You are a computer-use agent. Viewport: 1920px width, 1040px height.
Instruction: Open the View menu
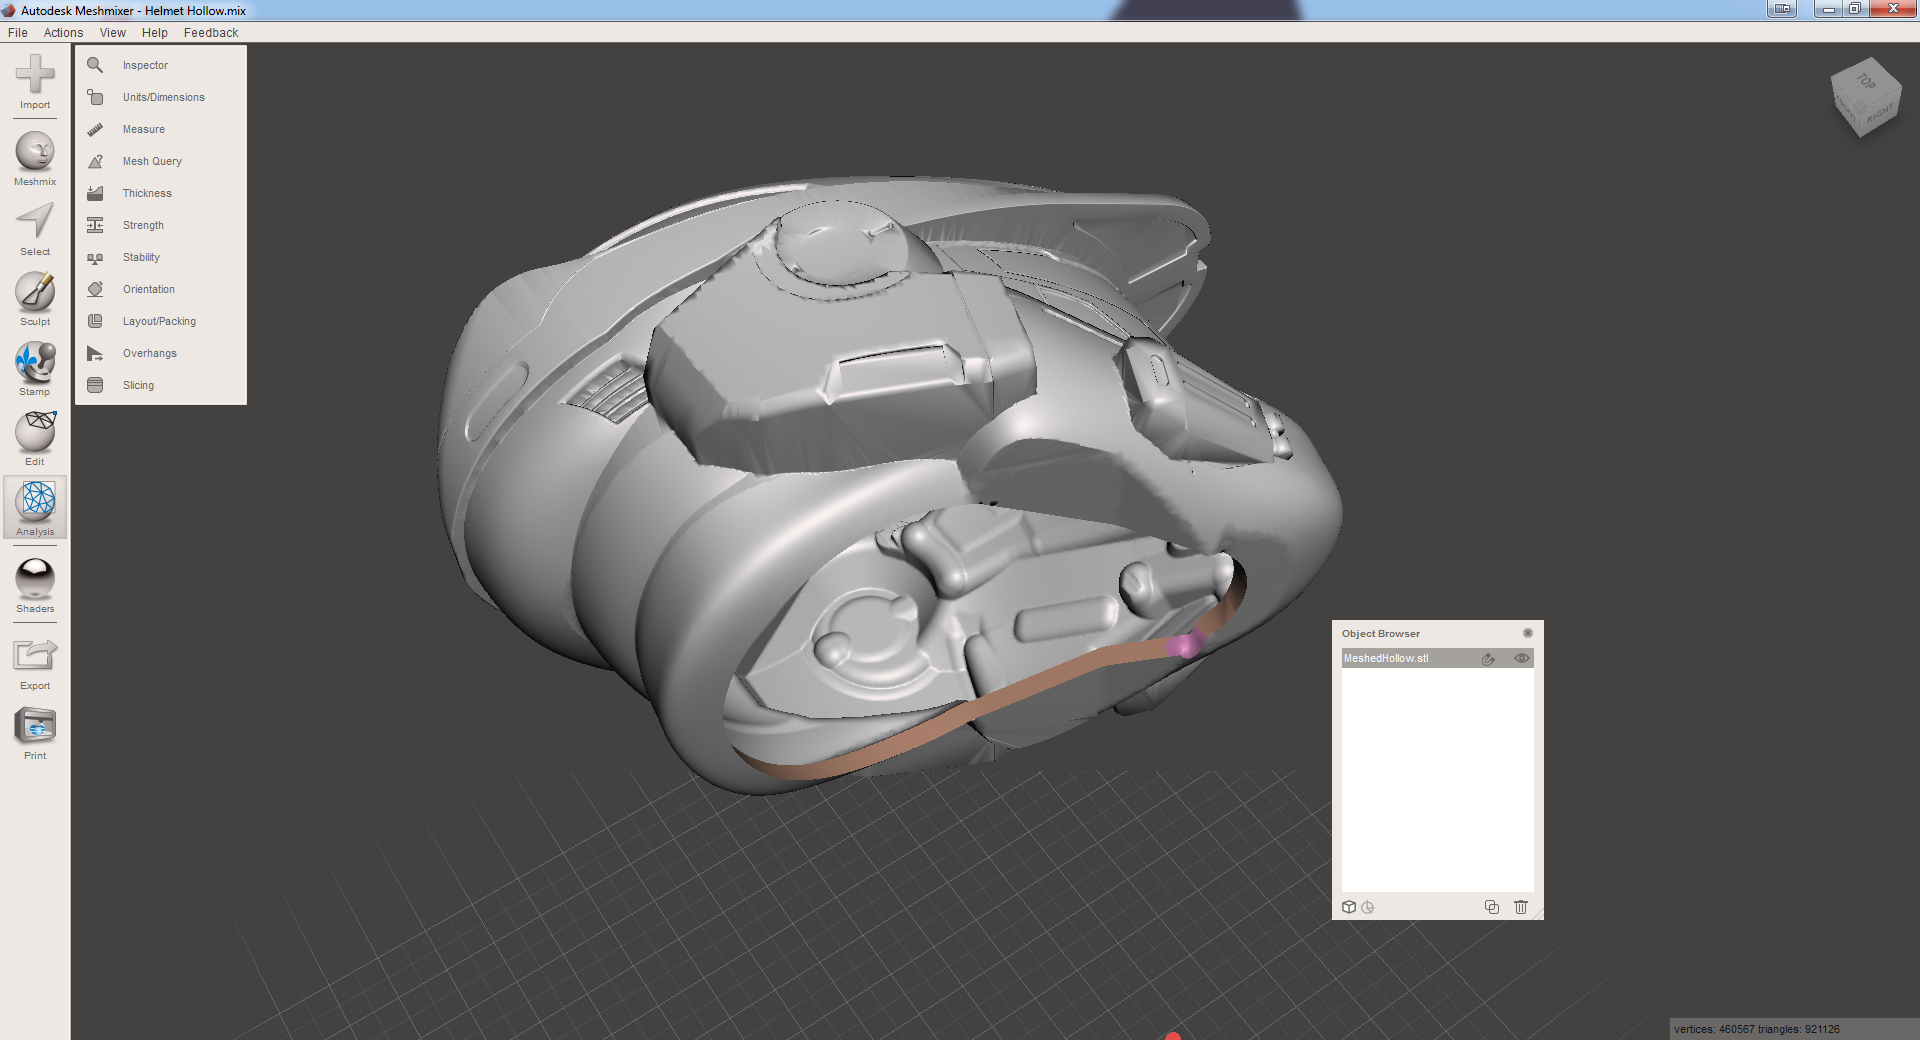[112, 33]
